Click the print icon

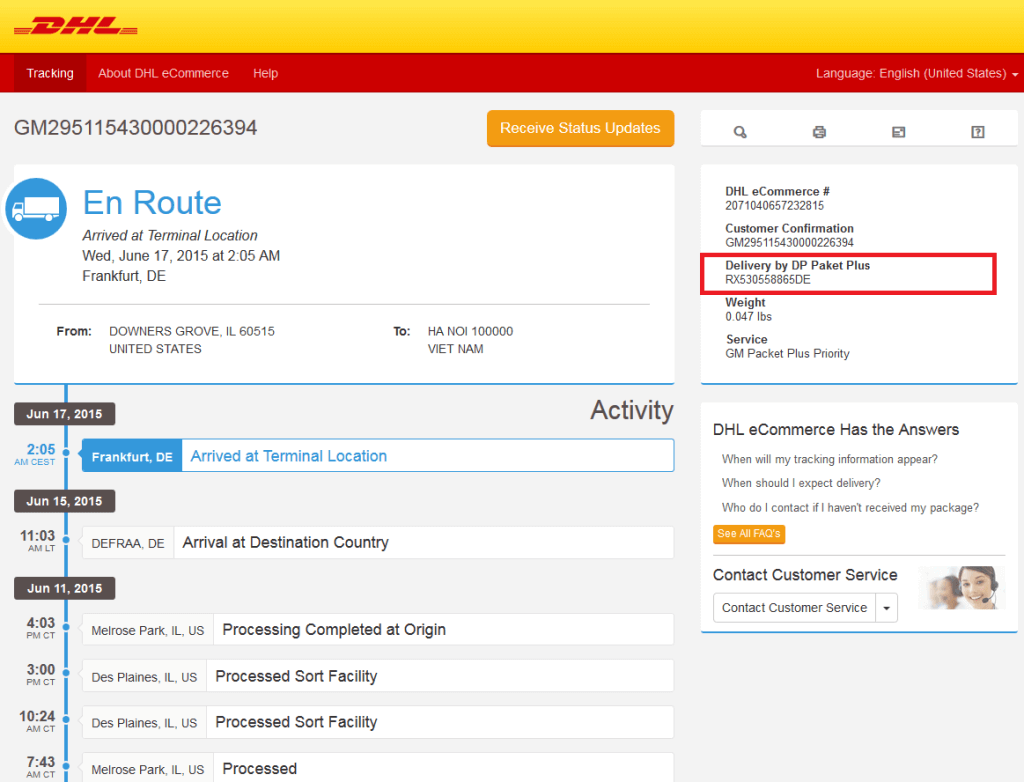coord(819,132)
